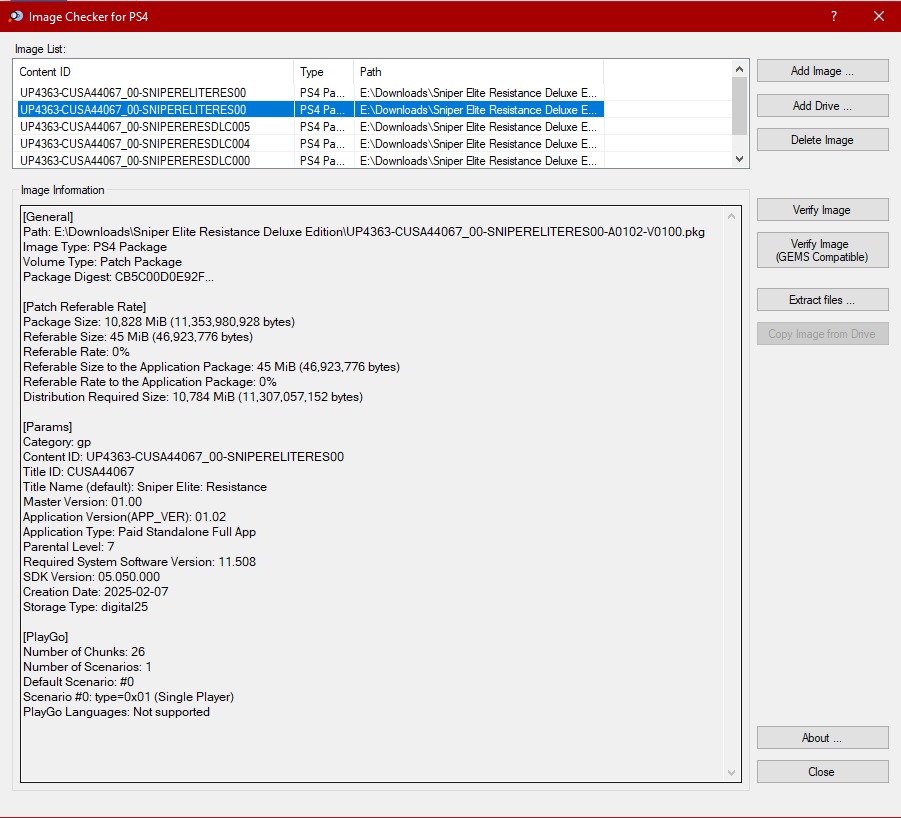901x818 pixels.
Task: Click 'Title Name (default): Sniper Elite: Resistance'
Action: [x=145, y=487]
